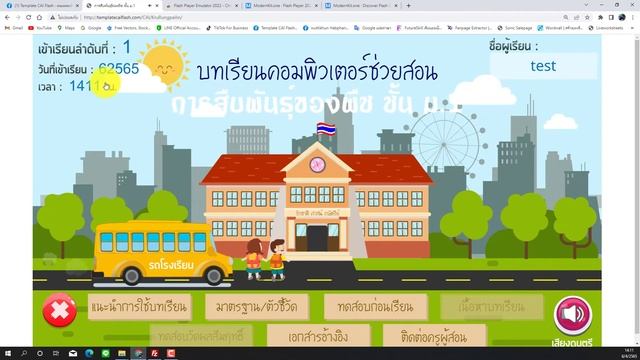Open LINE app in taskbar
The width and height of the screenshot is (640, 360).
105,353
